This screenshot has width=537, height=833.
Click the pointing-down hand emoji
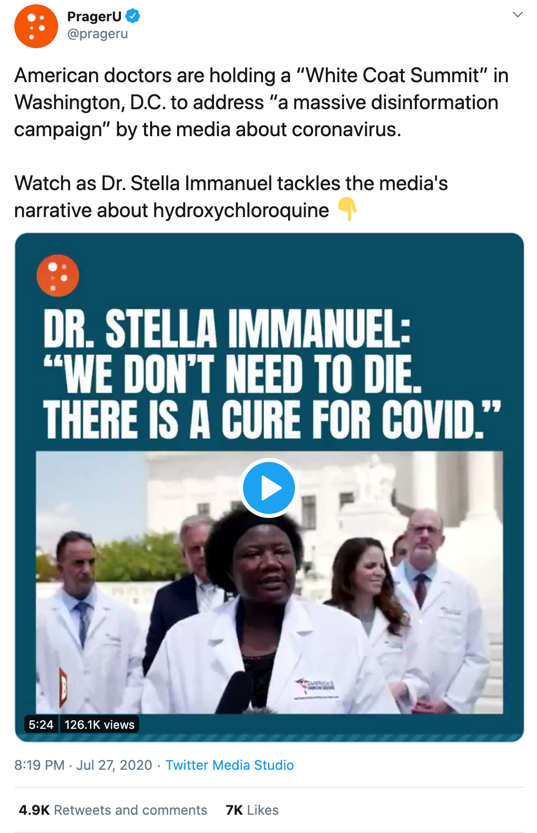click(347, 209)
